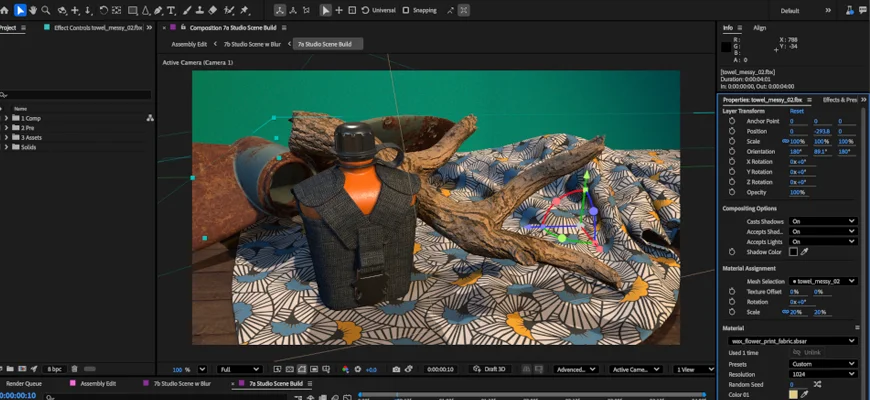
Task: Select the Selection arrow tool
Action: click(x=20, y=10)
